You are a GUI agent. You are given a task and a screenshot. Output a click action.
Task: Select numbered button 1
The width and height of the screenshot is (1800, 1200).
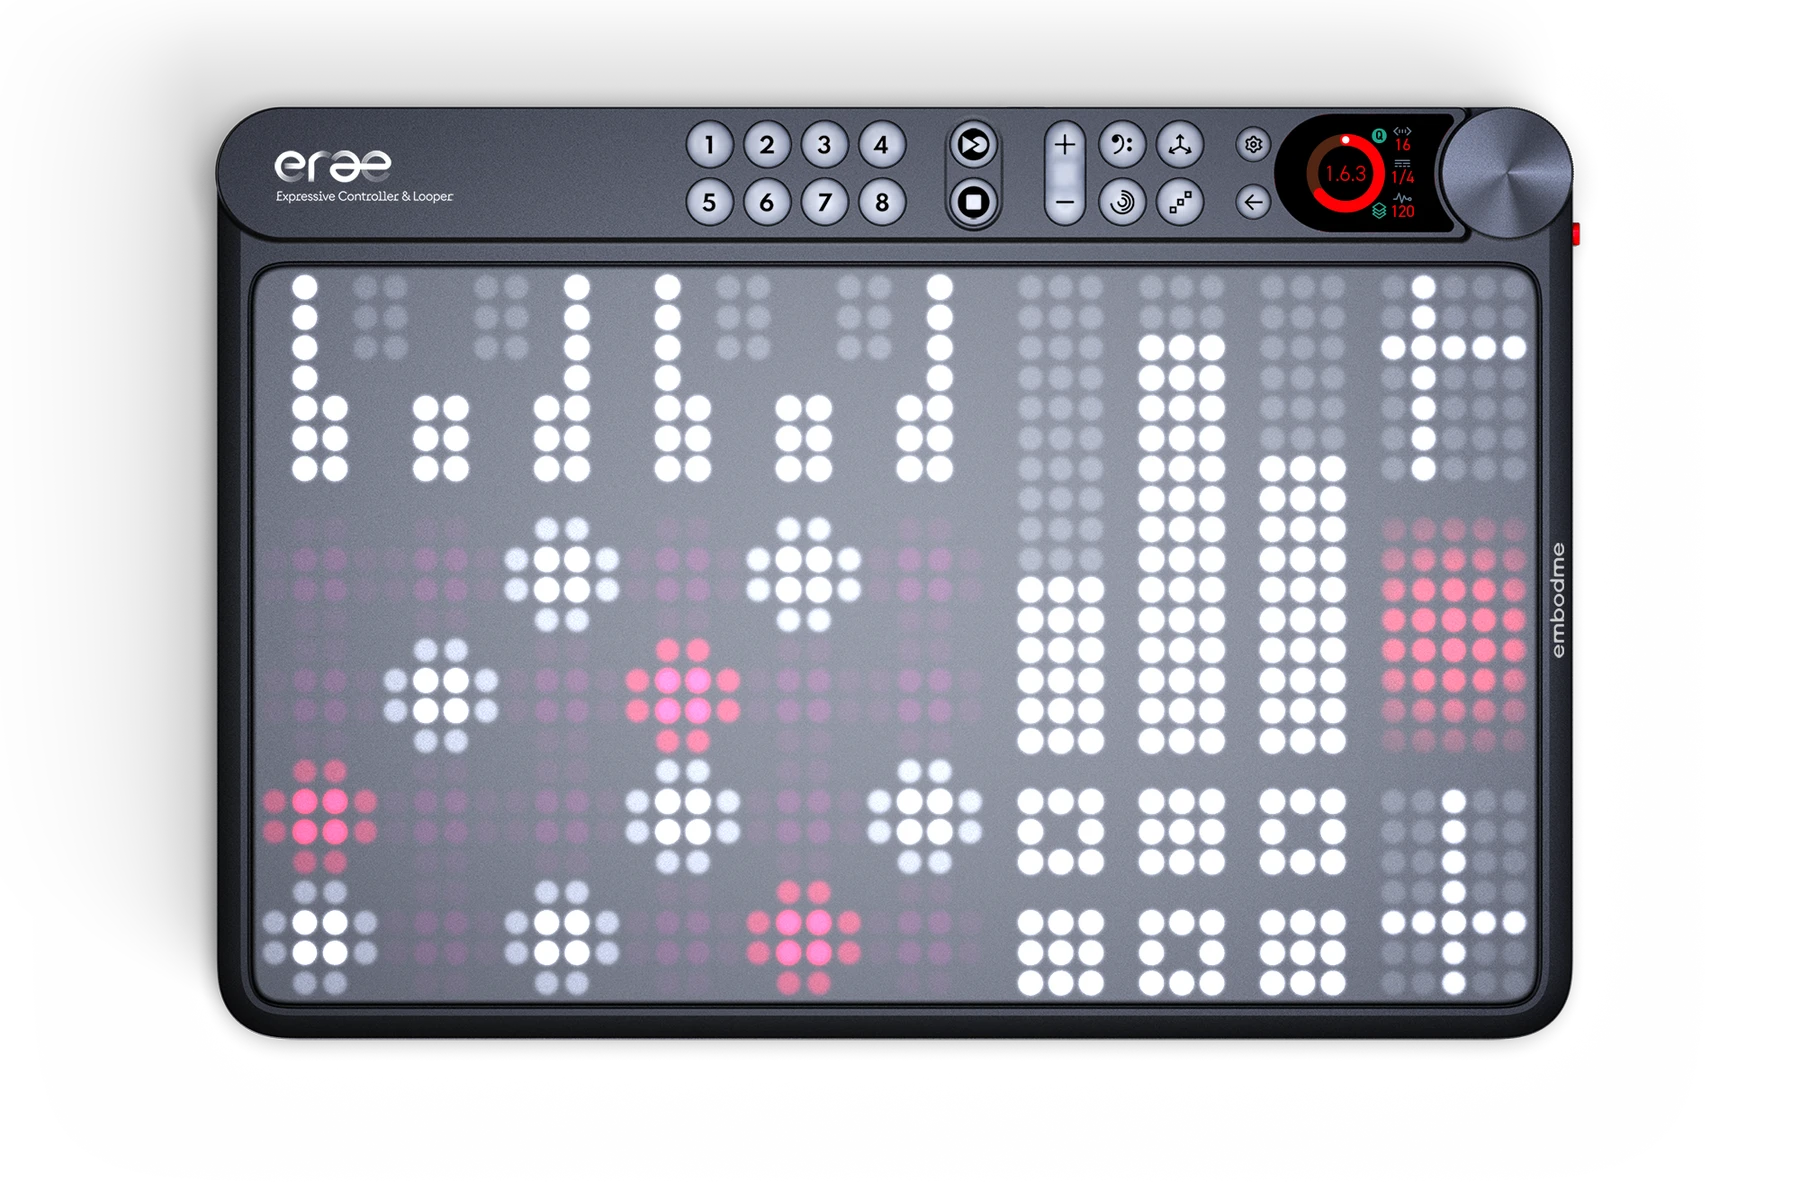710,146
